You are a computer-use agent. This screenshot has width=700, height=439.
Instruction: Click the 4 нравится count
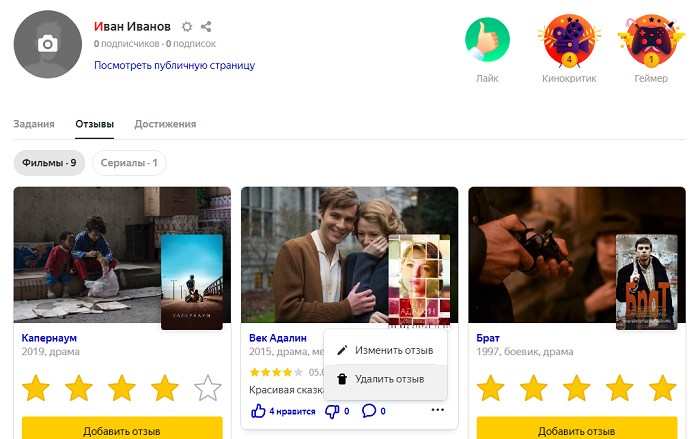pos(292,411)
